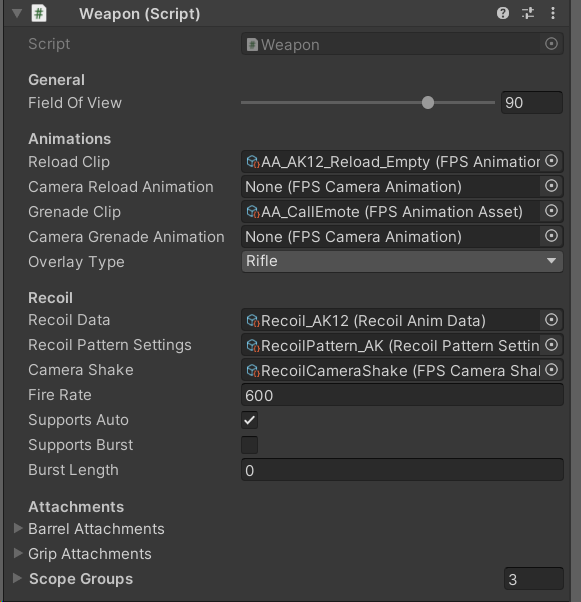Image resolution: width=581 pixels, height=602 pixels.
Task: Open object picker for Recoil Pattern Settings
Action: (x=551, y=345)
